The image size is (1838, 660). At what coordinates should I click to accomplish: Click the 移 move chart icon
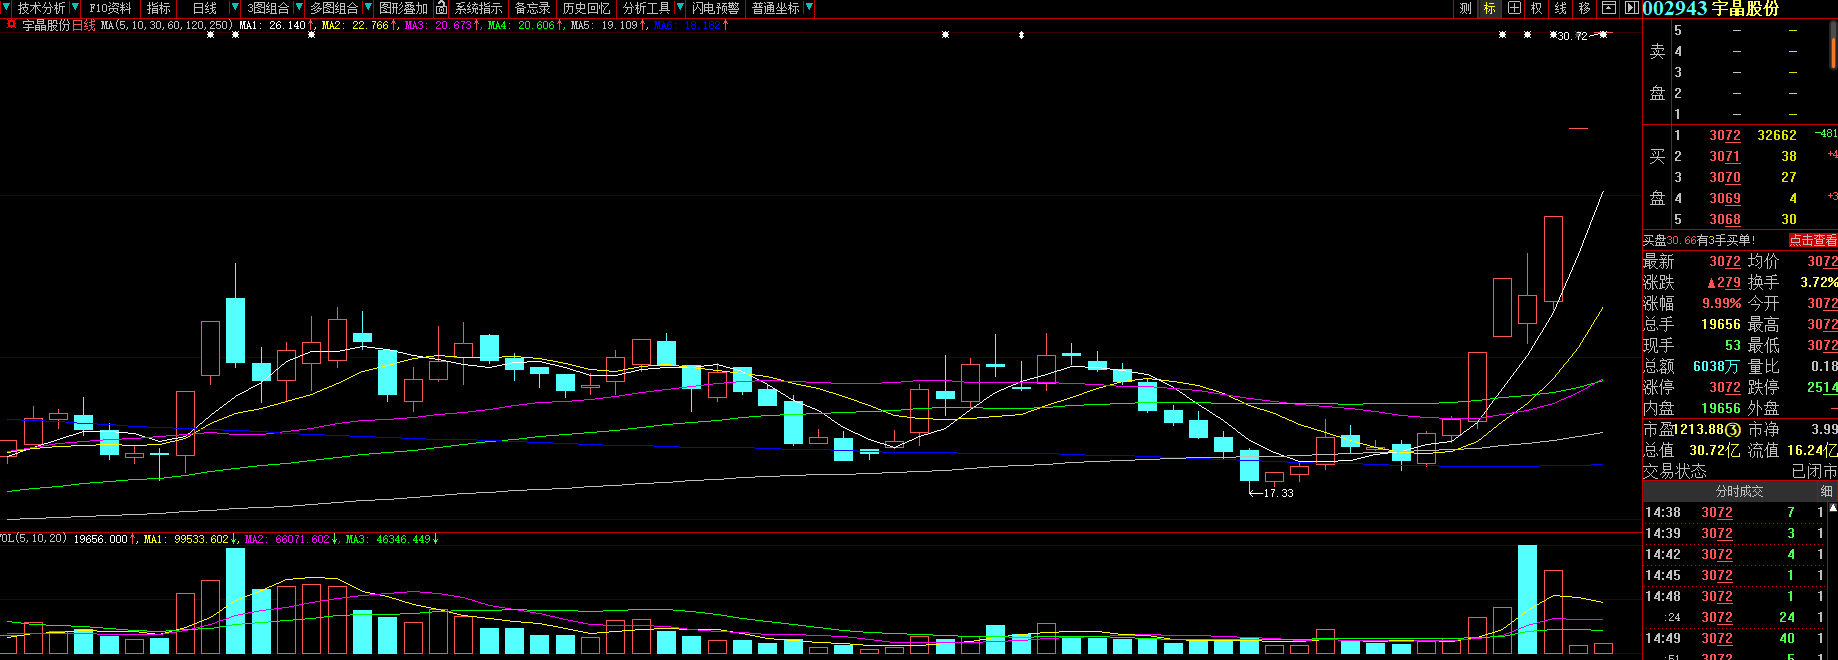tap(1584, 8)
